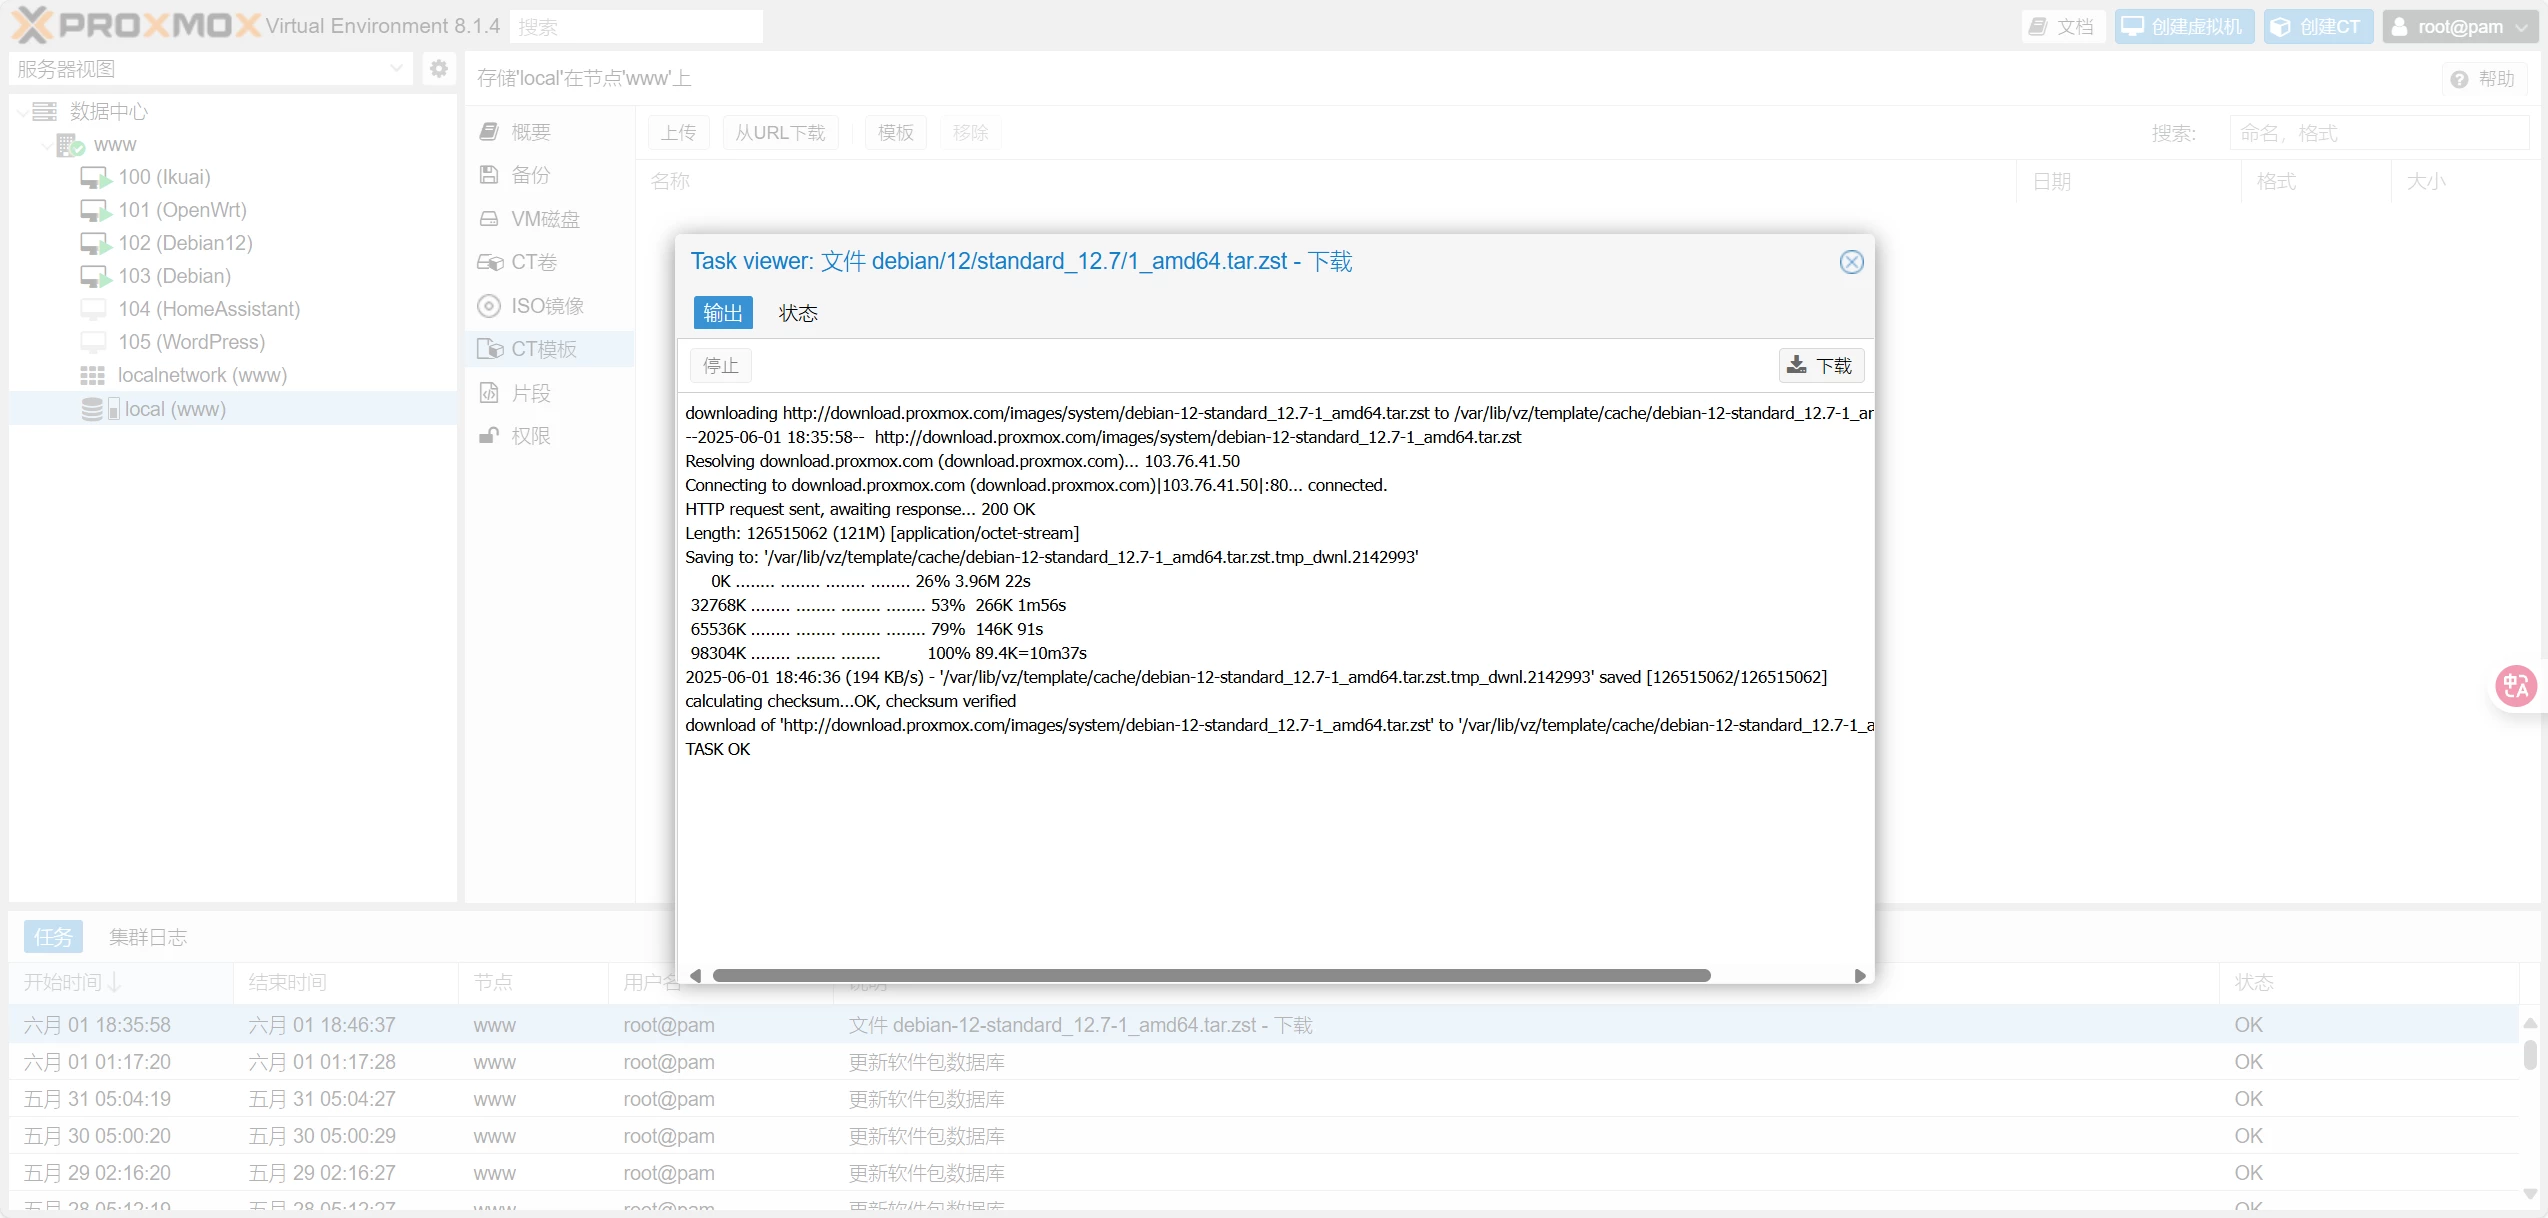The height and width of the screenshot is (1218, 2548).
Task: Switch to 集群日志 tab
Action: (148, 937)
